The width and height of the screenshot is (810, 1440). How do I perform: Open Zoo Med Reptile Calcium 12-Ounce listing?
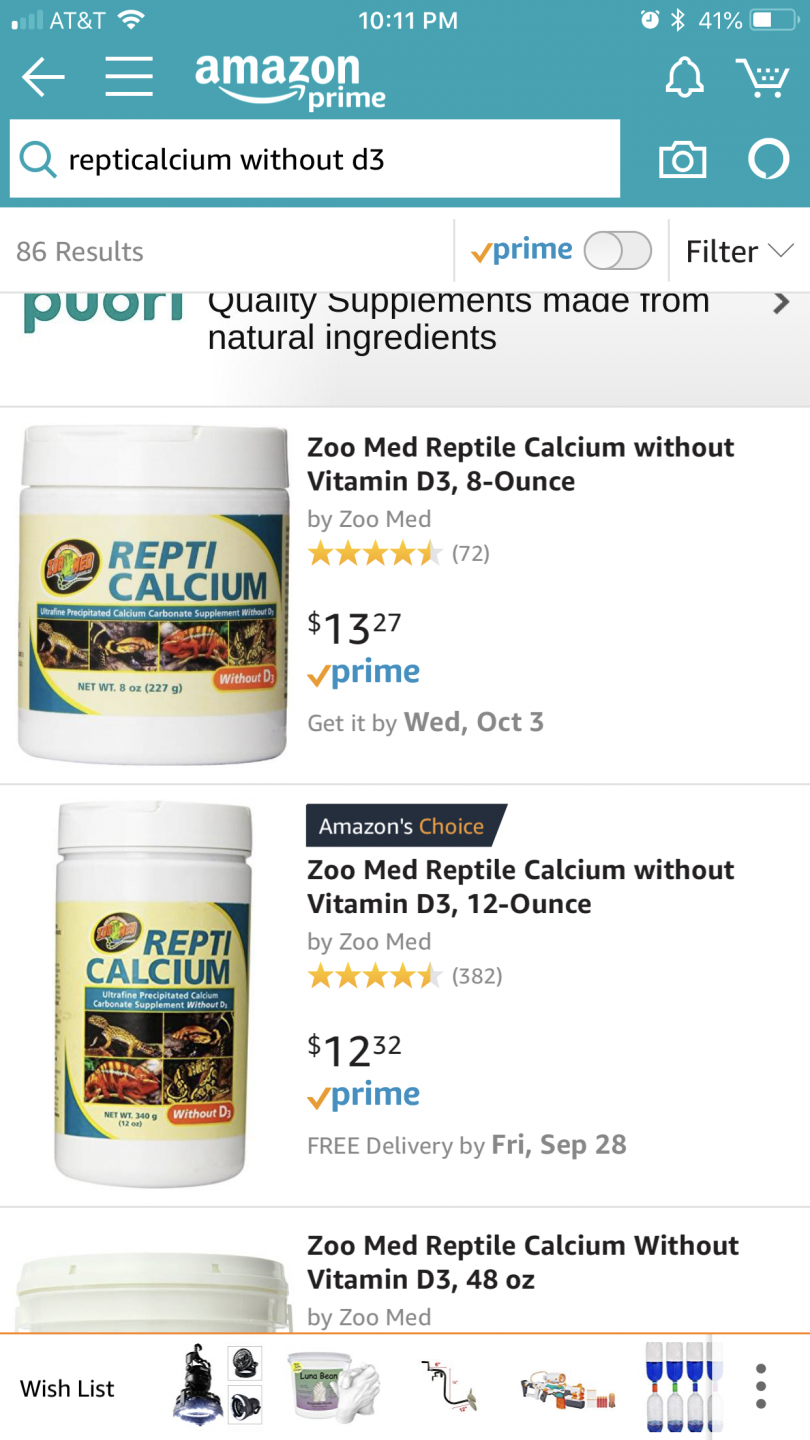pyautogui.click(x=521, y=887)
